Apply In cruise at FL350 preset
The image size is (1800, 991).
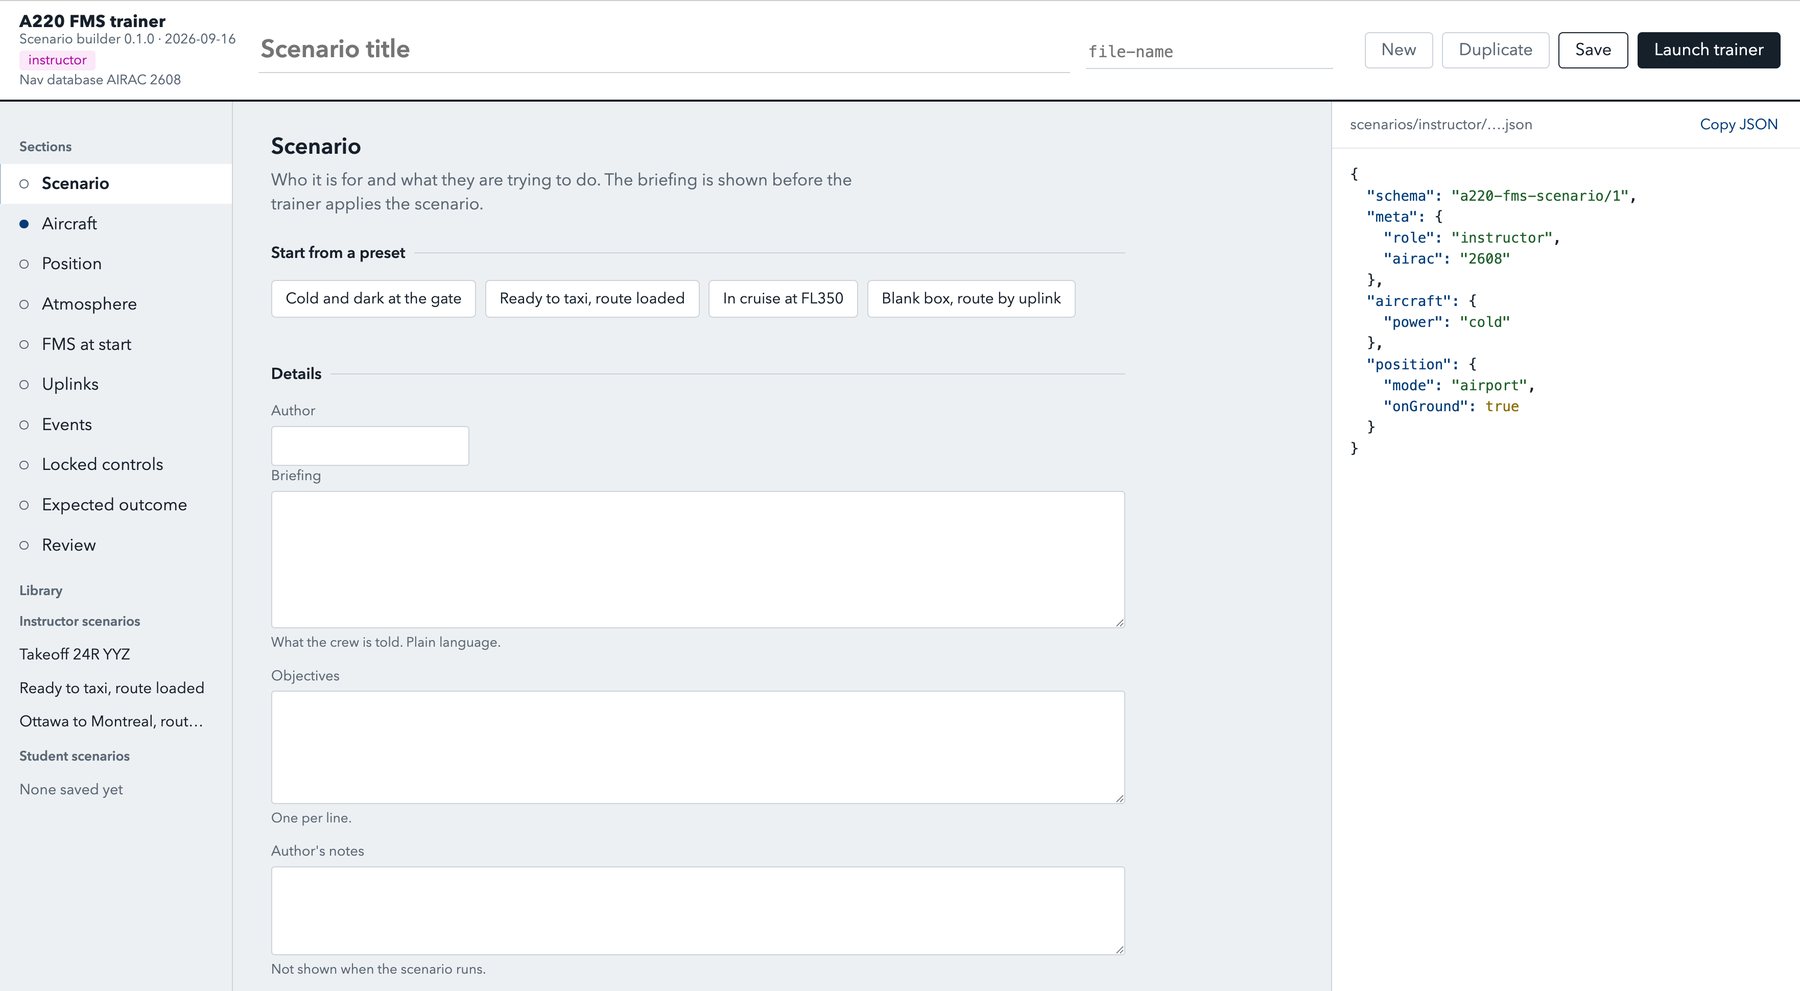(783, 298)
